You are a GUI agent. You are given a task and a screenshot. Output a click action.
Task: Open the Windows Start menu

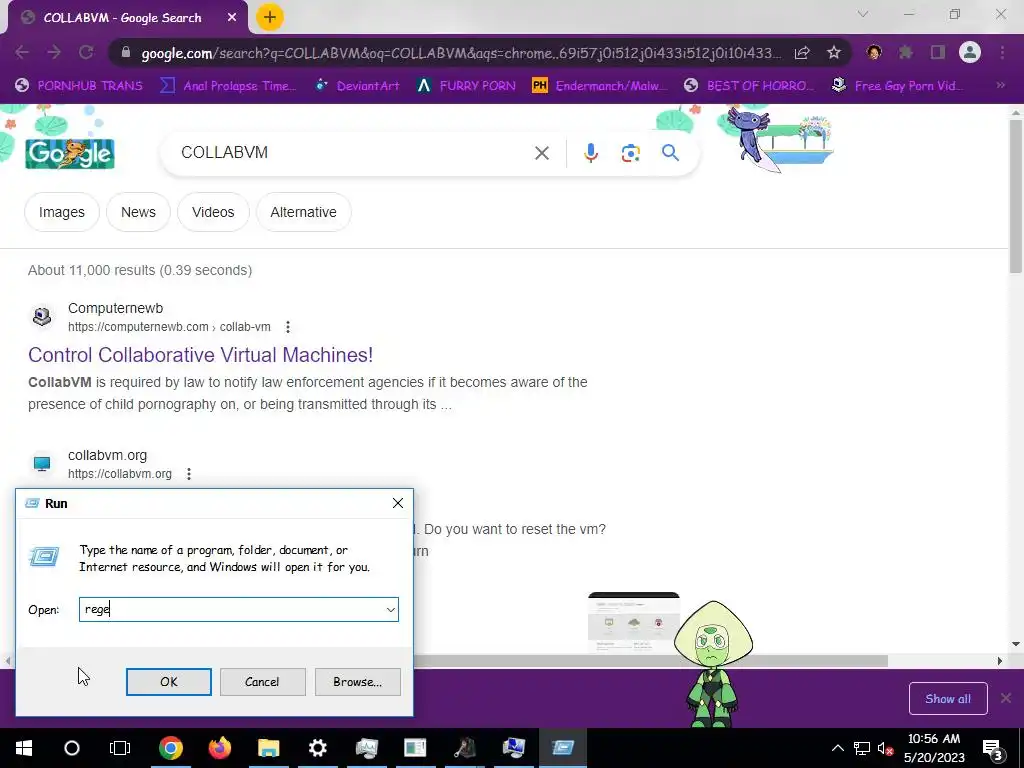pyautogui.click(x=24, y=748)
